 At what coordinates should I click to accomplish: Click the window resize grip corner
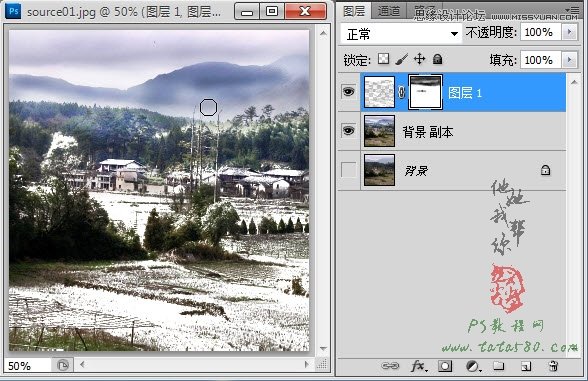click(322, 364)
